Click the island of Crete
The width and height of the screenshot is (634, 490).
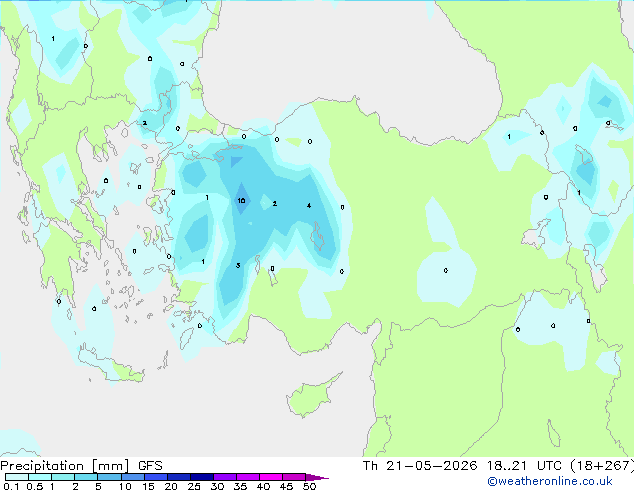click(110, 364)
